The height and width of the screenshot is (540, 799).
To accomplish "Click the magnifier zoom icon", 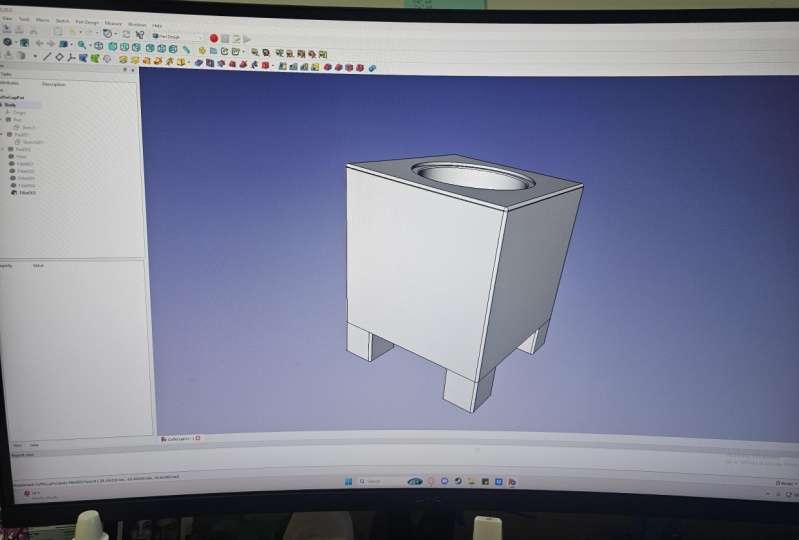I will 82,45.
